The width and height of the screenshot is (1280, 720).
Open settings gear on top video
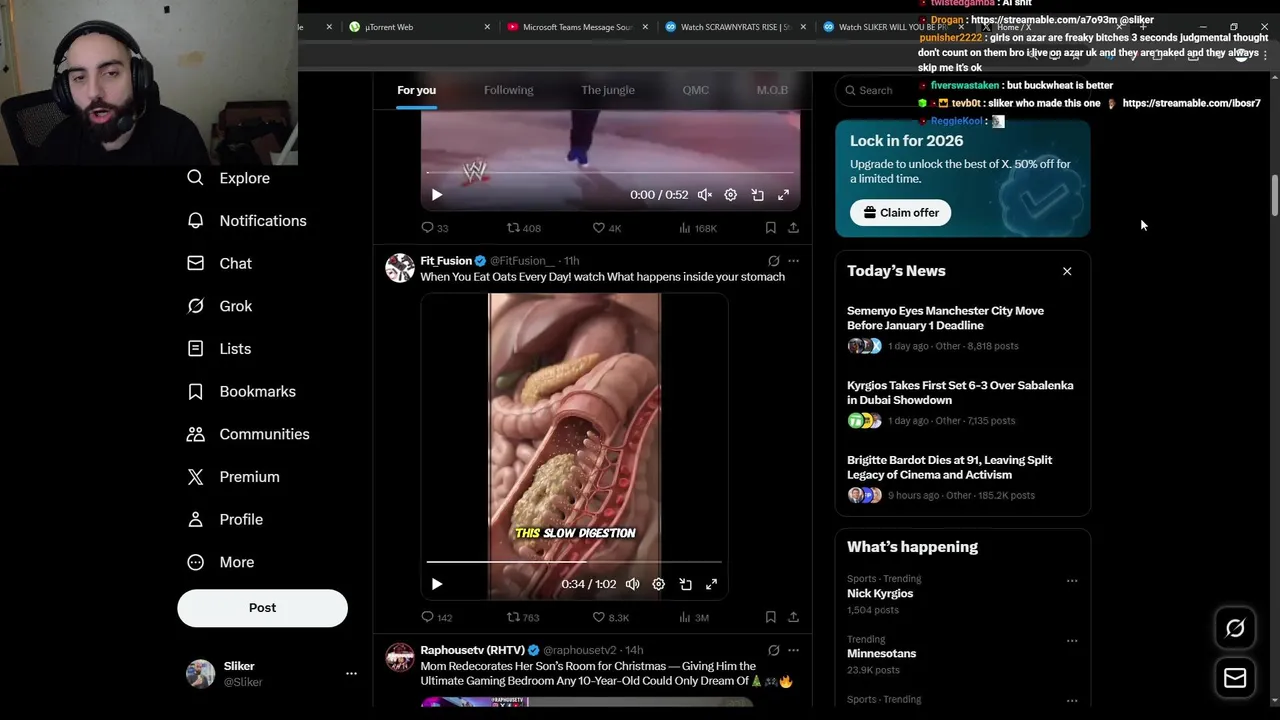[x=731, y=195]
